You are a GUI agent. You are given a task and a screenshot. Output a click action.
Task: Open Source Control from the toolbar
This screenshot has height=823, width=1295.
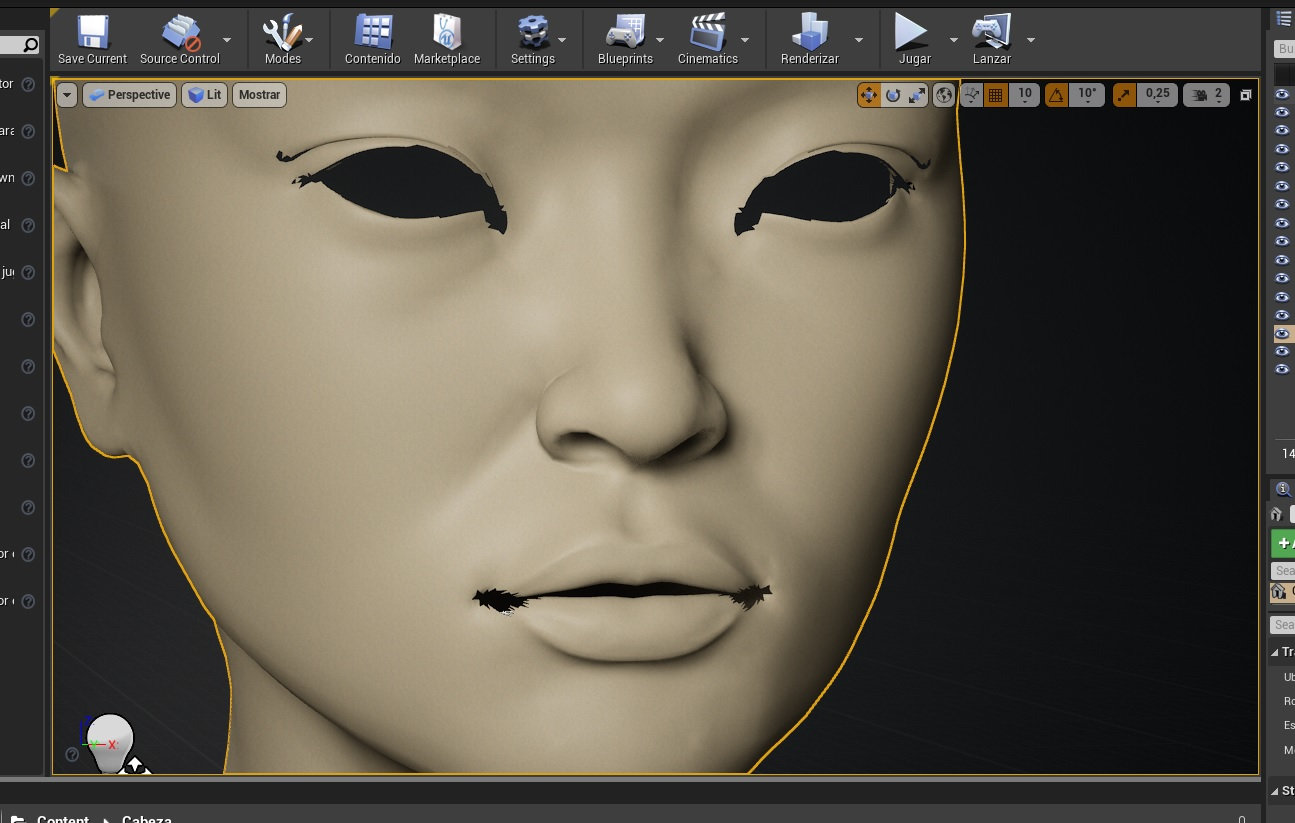[x=180, y=40]
